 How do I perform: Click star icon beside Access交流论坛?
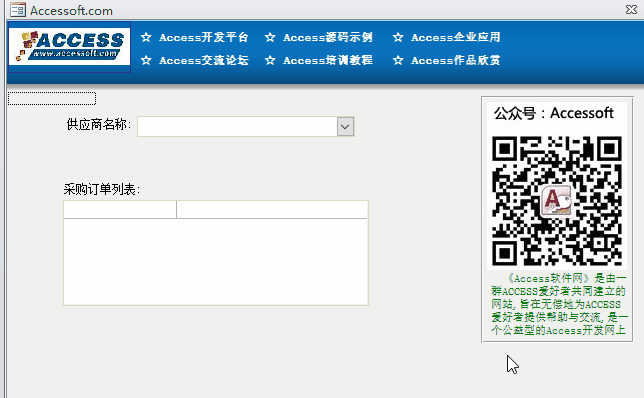(146, 60)
